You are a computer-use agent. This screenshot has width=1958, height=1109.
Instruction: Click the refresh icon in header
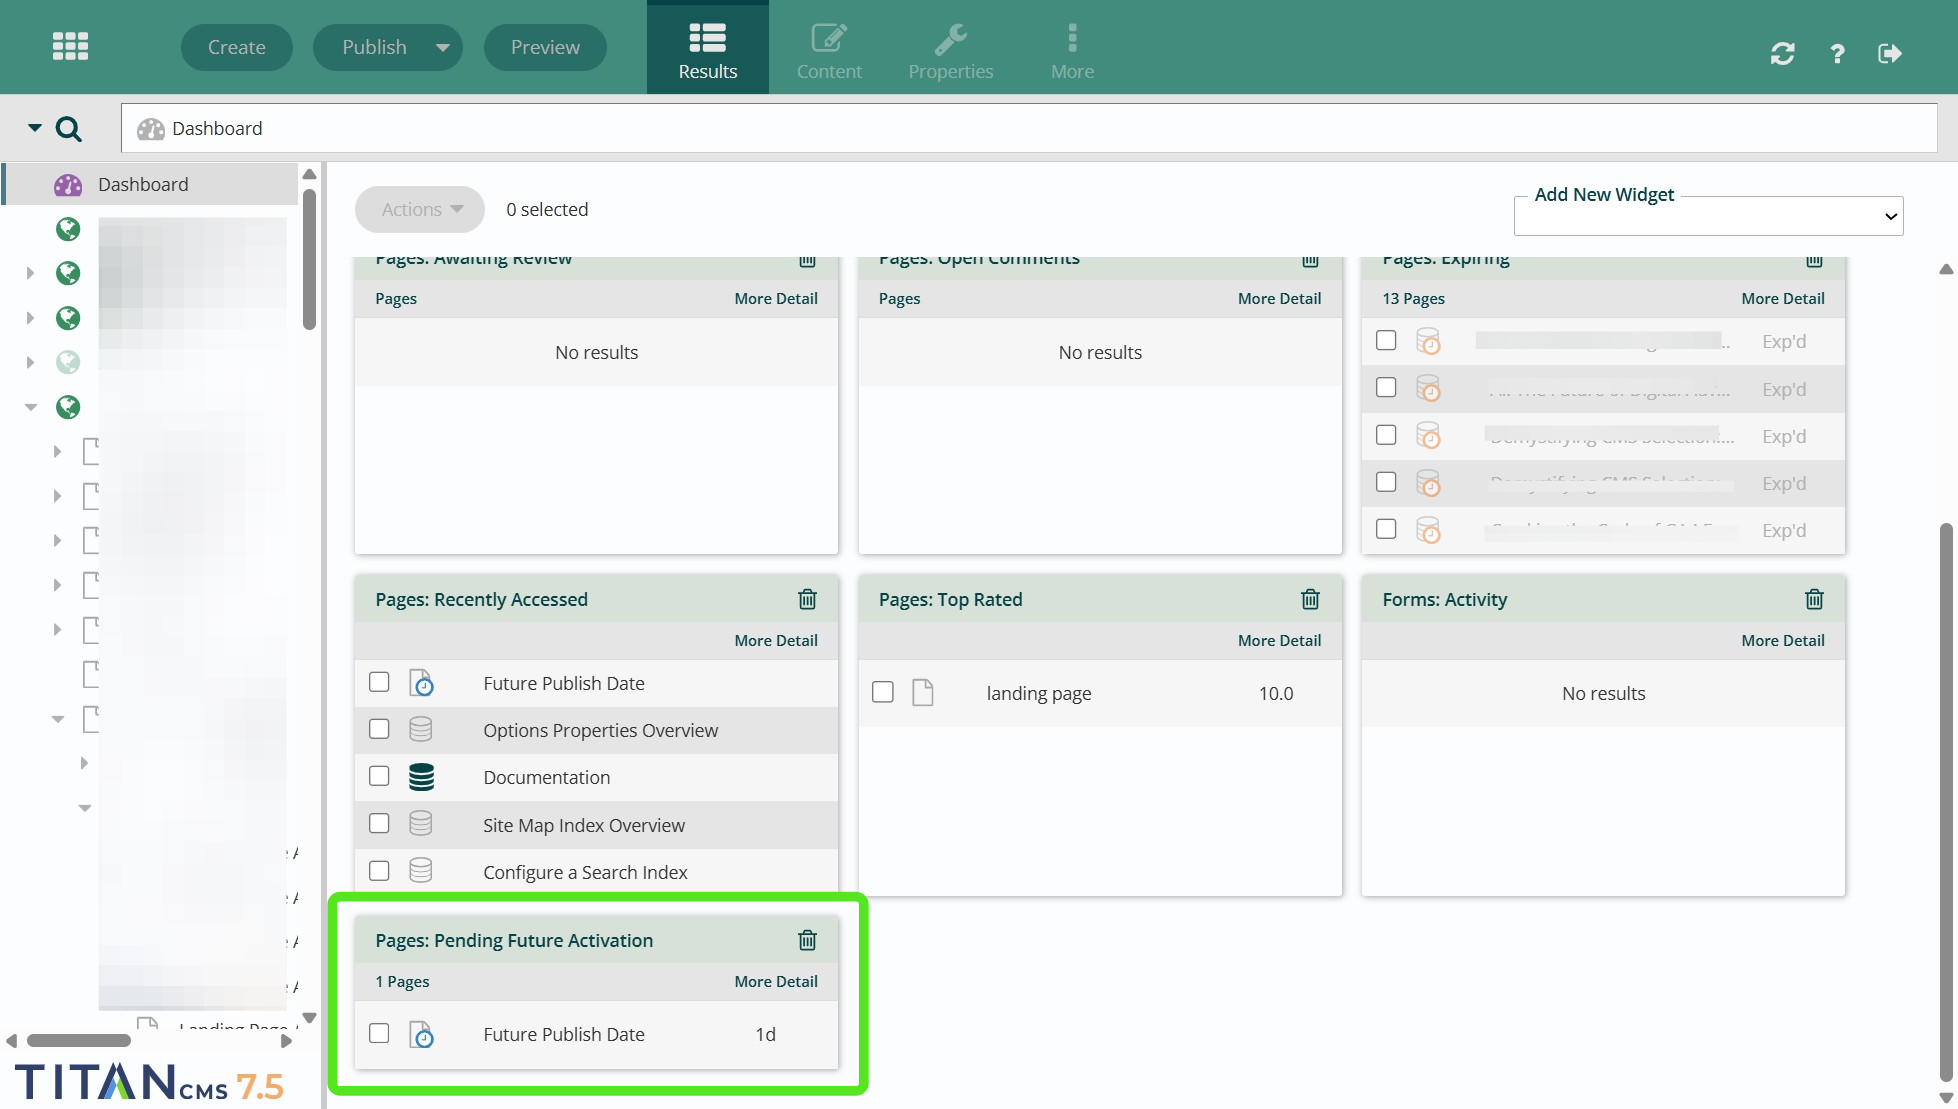(1782, 53)
